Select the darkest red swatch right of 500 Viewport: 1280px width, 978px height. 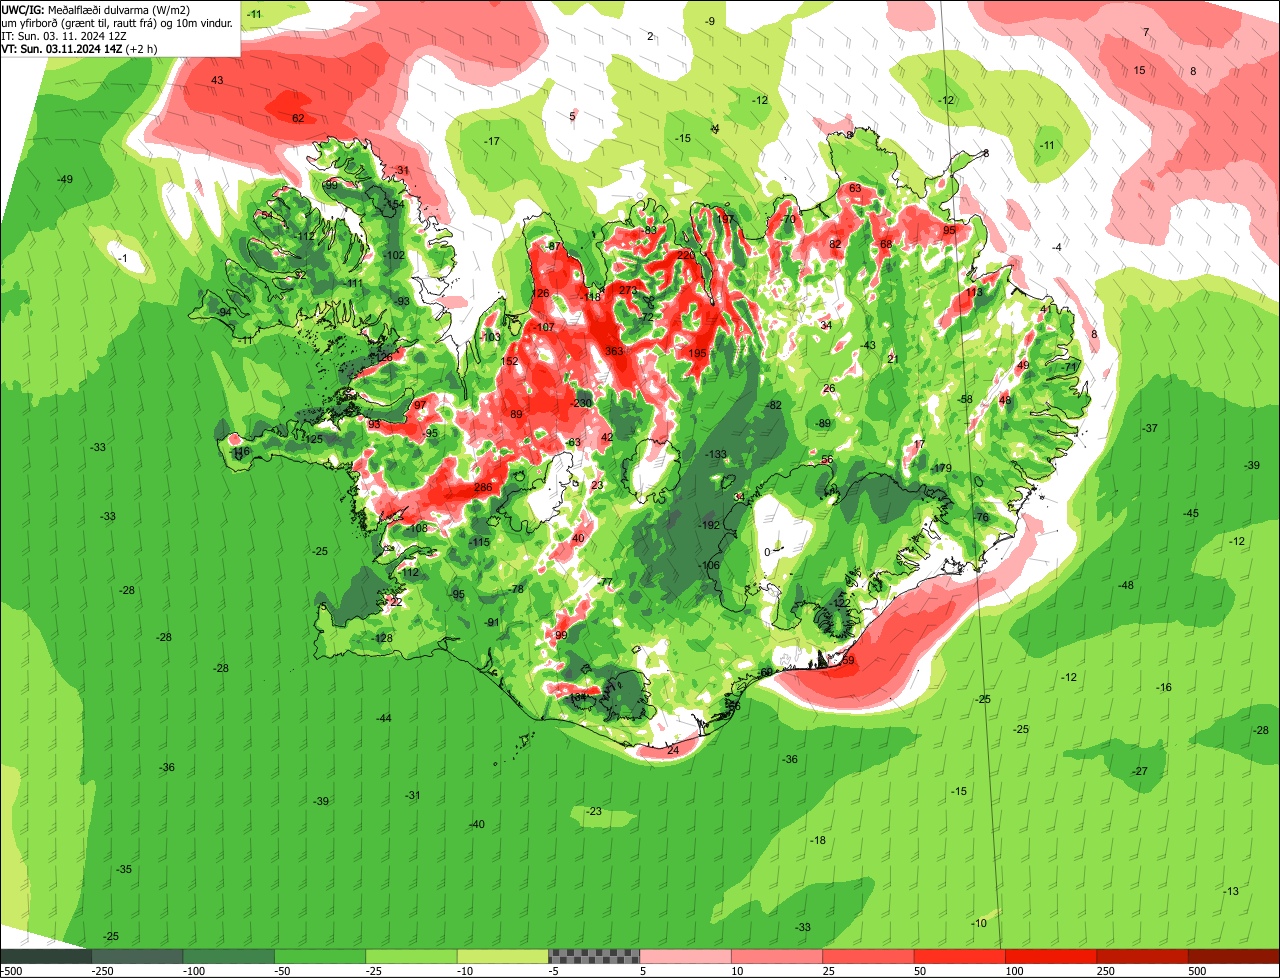(1234, 956)
